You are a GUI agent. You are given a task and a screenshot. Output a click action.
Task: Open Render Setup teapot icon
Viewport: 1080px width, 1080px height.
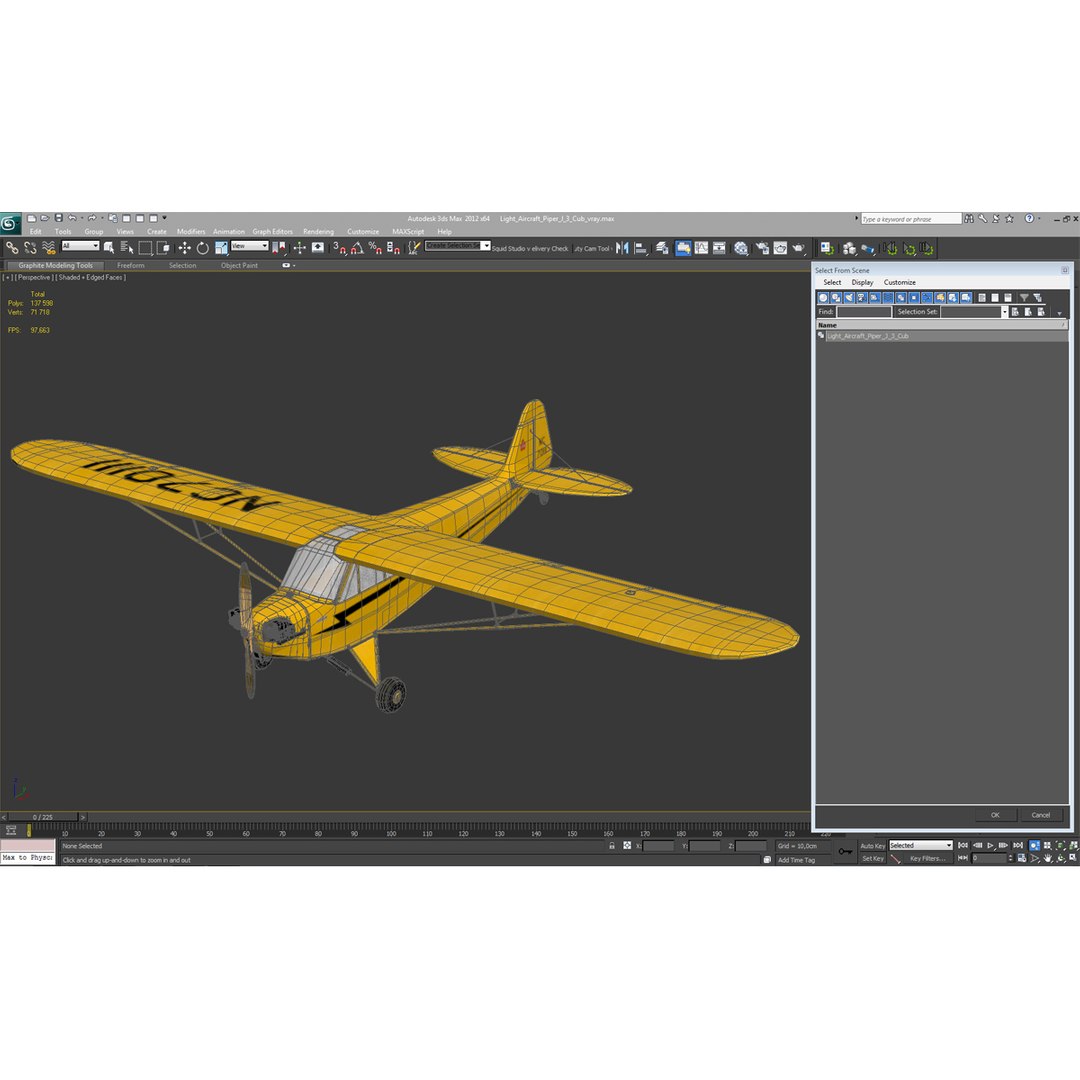click(762, 248)
